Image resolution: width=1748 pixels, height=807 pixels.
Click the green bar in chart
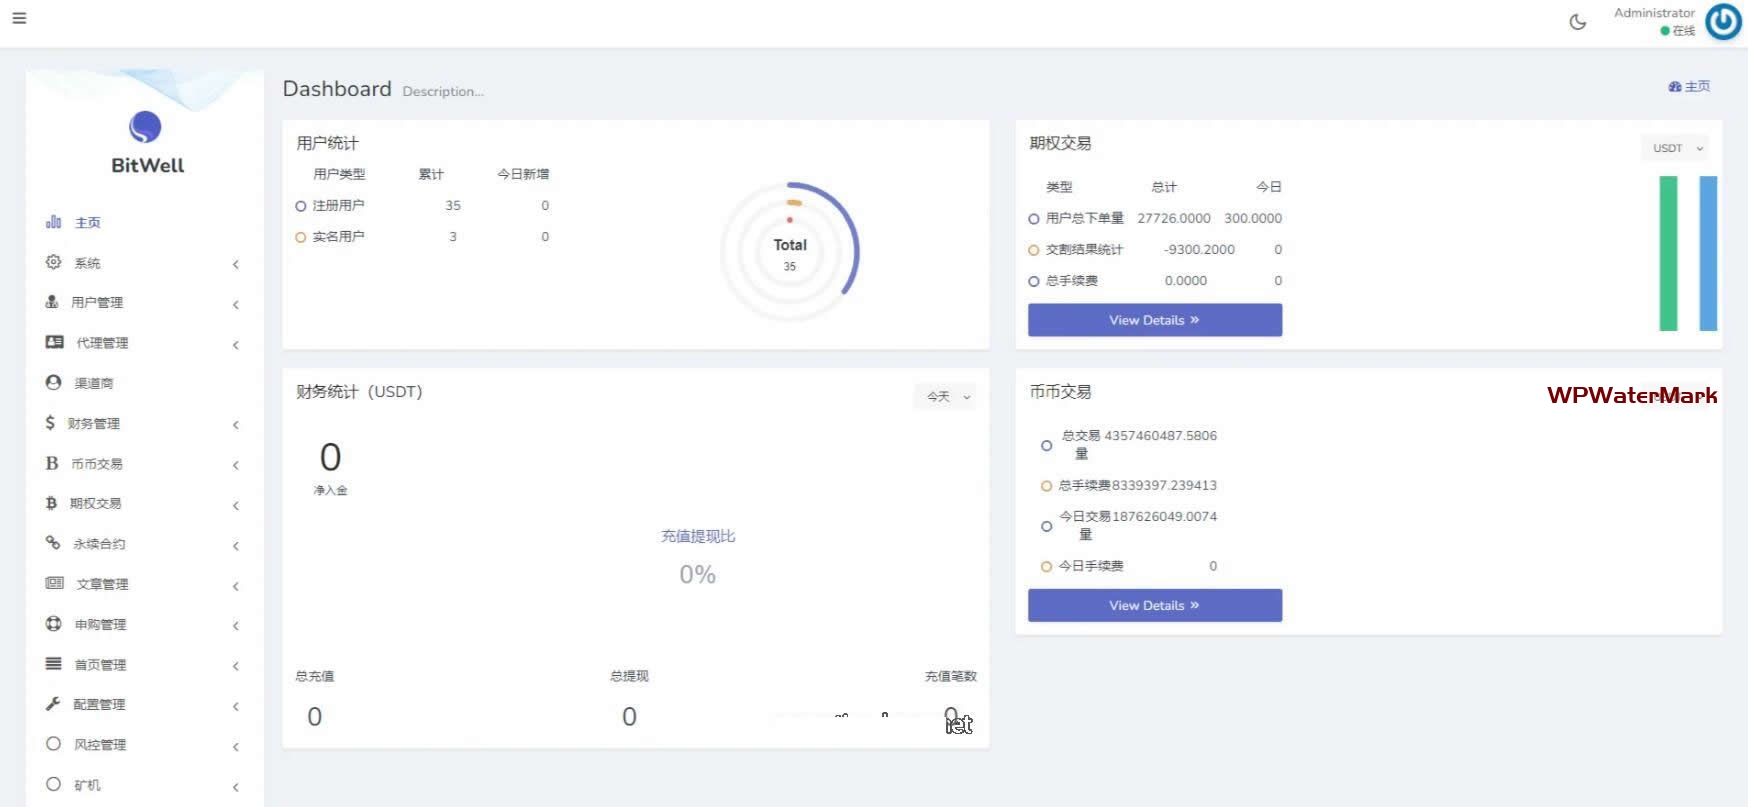(x=1668, y=253)
